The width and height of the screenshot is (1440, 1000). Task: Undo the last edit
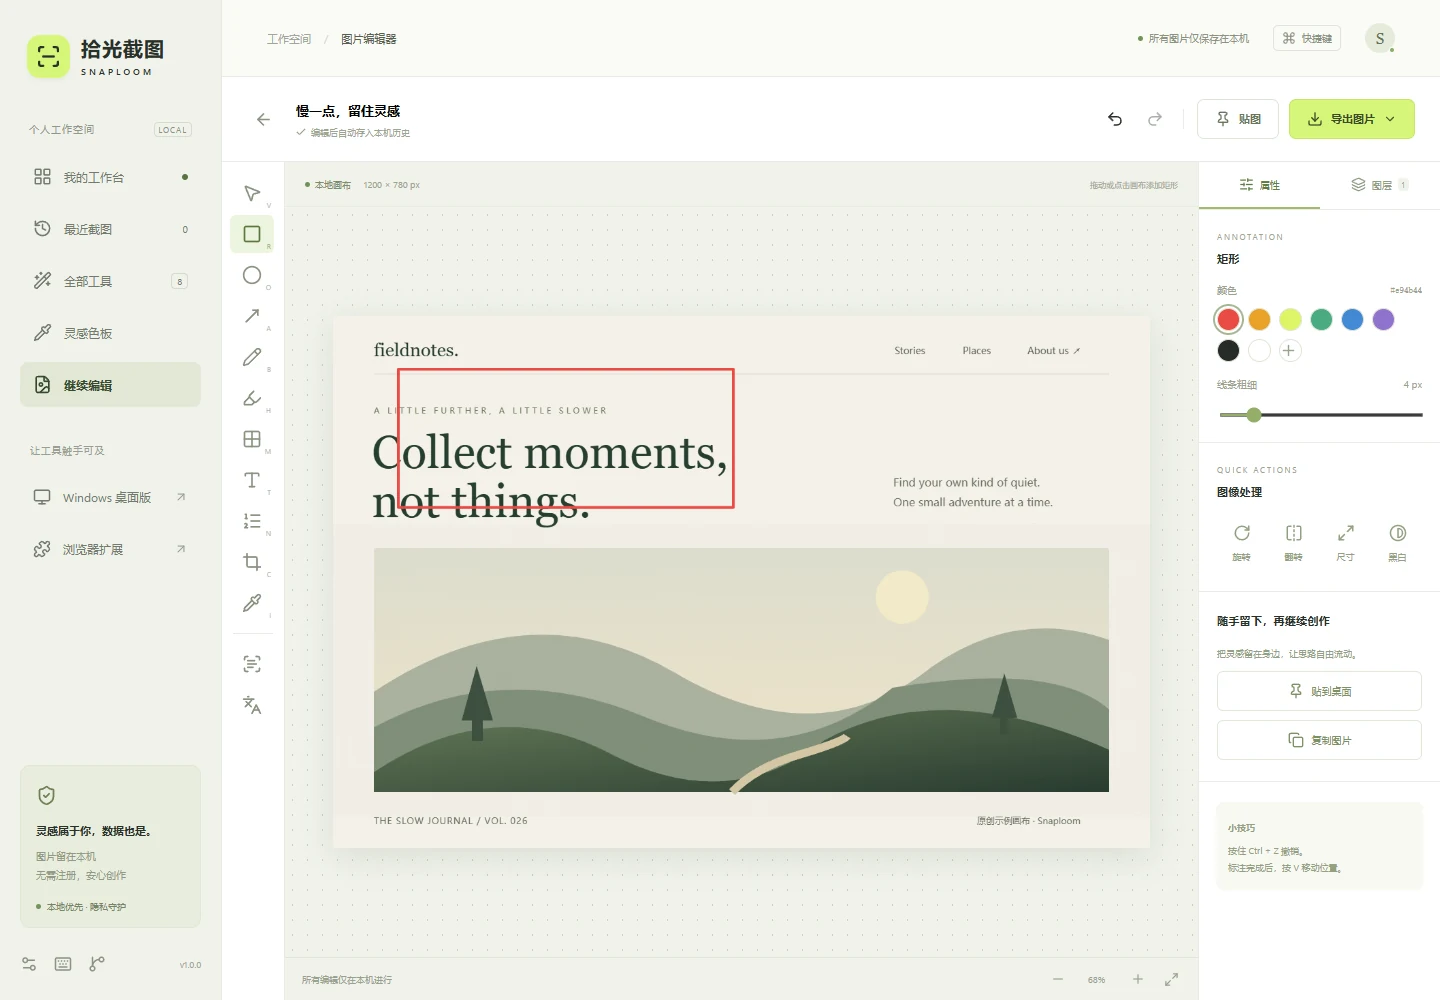(1115, 119)
